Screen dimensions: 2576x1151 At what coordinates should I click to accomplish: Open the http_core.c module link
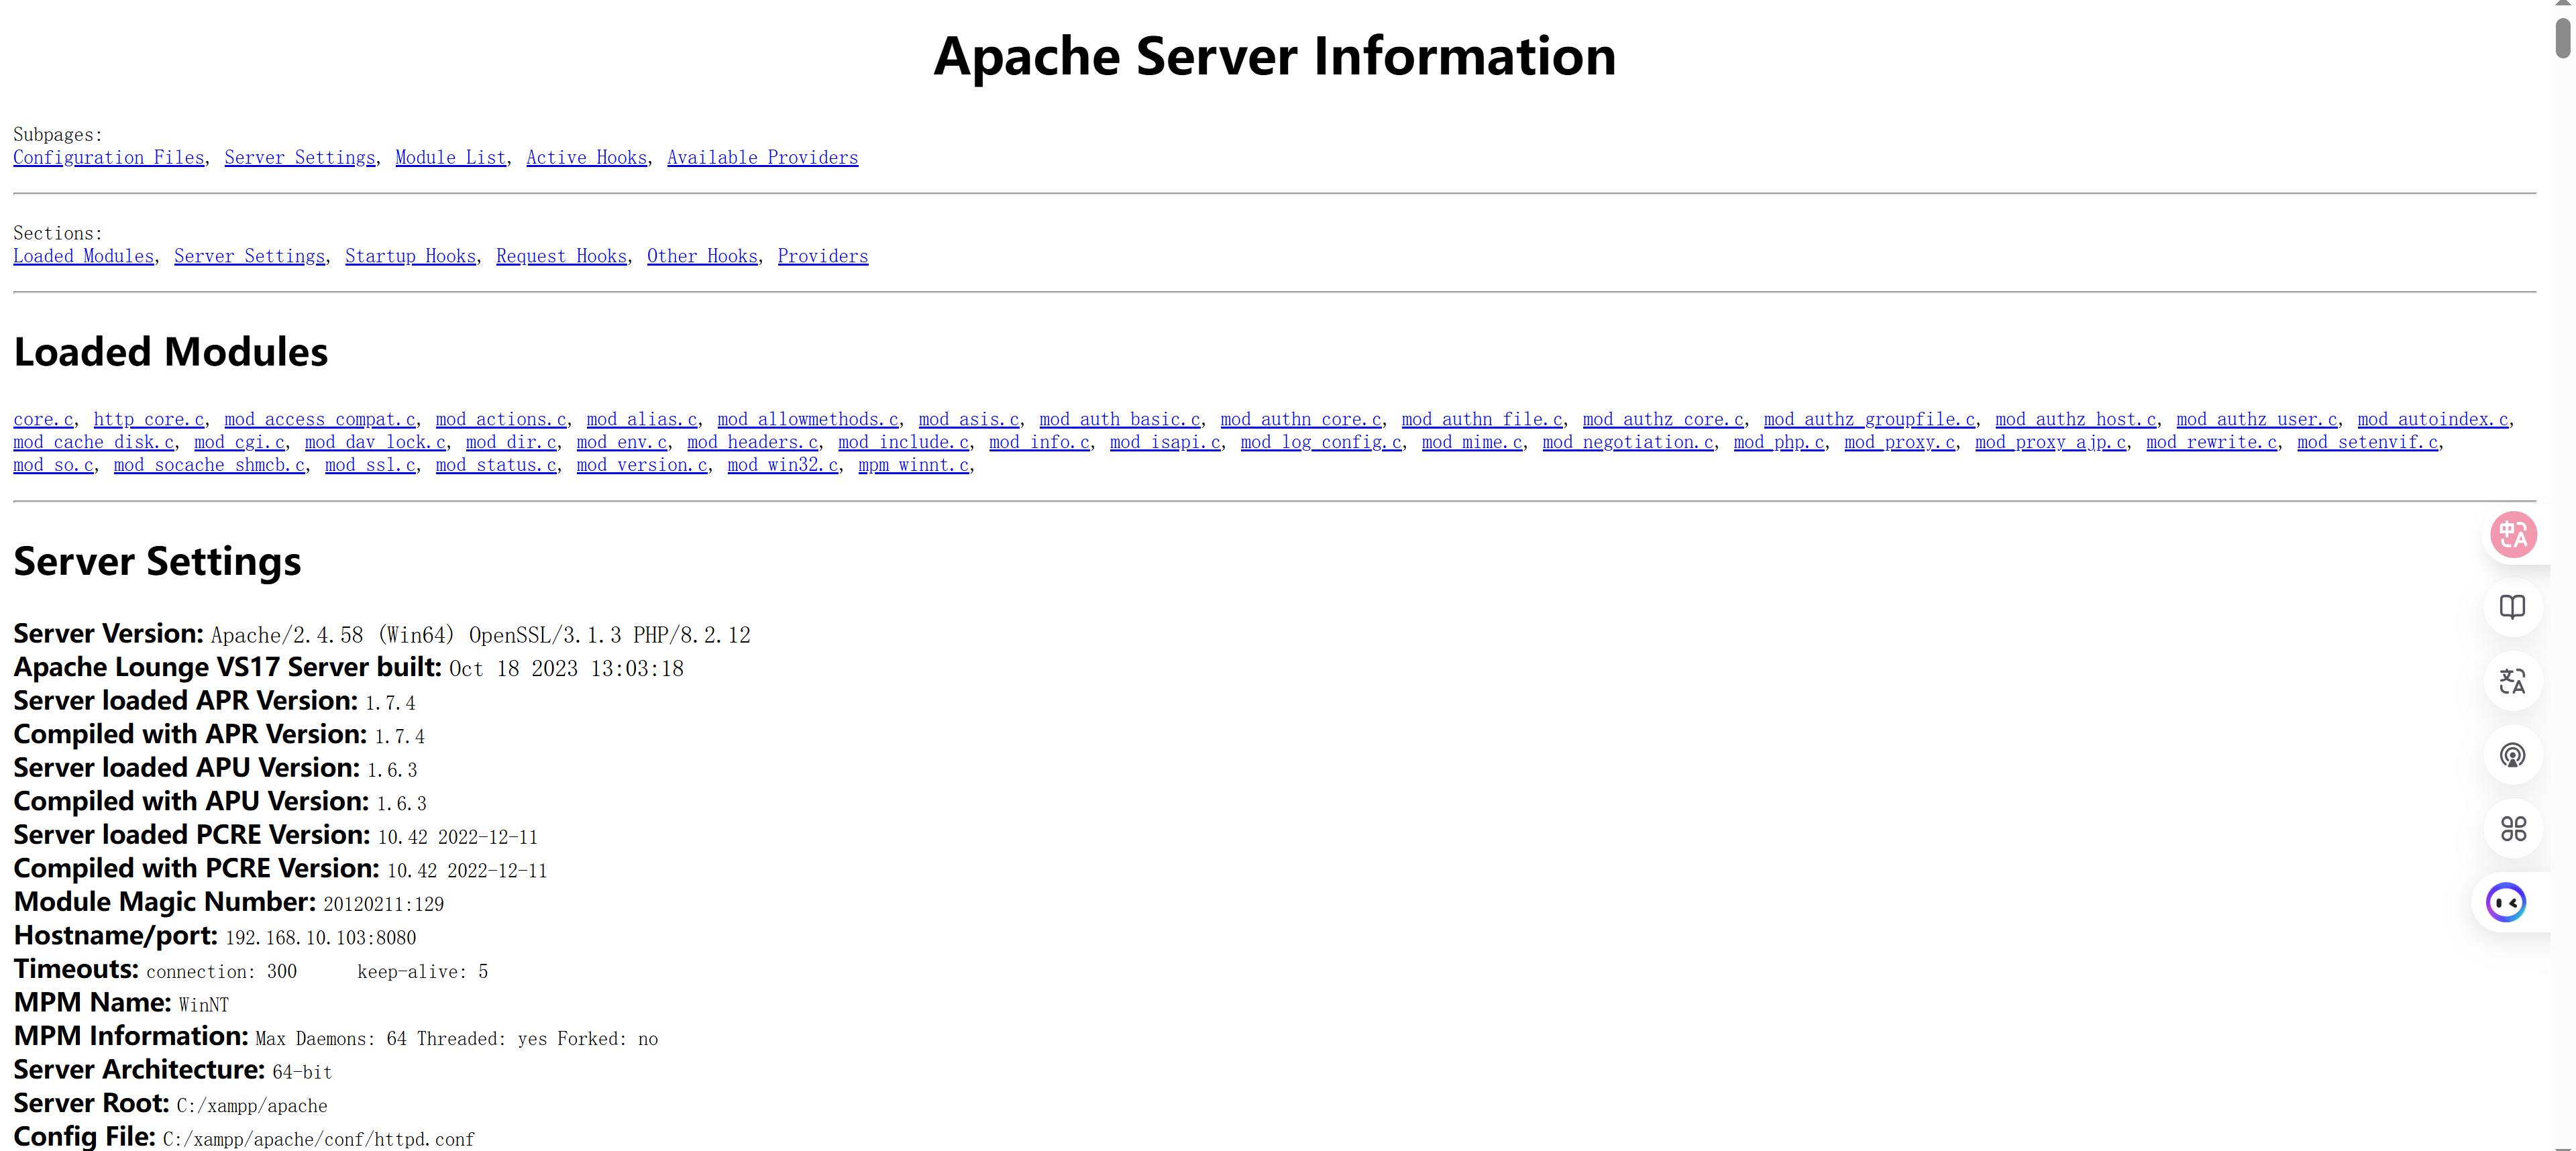(x=149, y=419)
